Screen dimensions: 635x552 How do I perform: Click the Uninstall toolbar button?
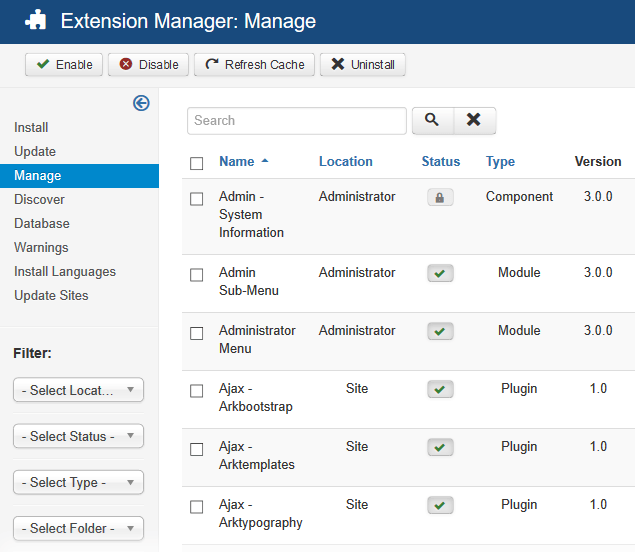[363, 65]
